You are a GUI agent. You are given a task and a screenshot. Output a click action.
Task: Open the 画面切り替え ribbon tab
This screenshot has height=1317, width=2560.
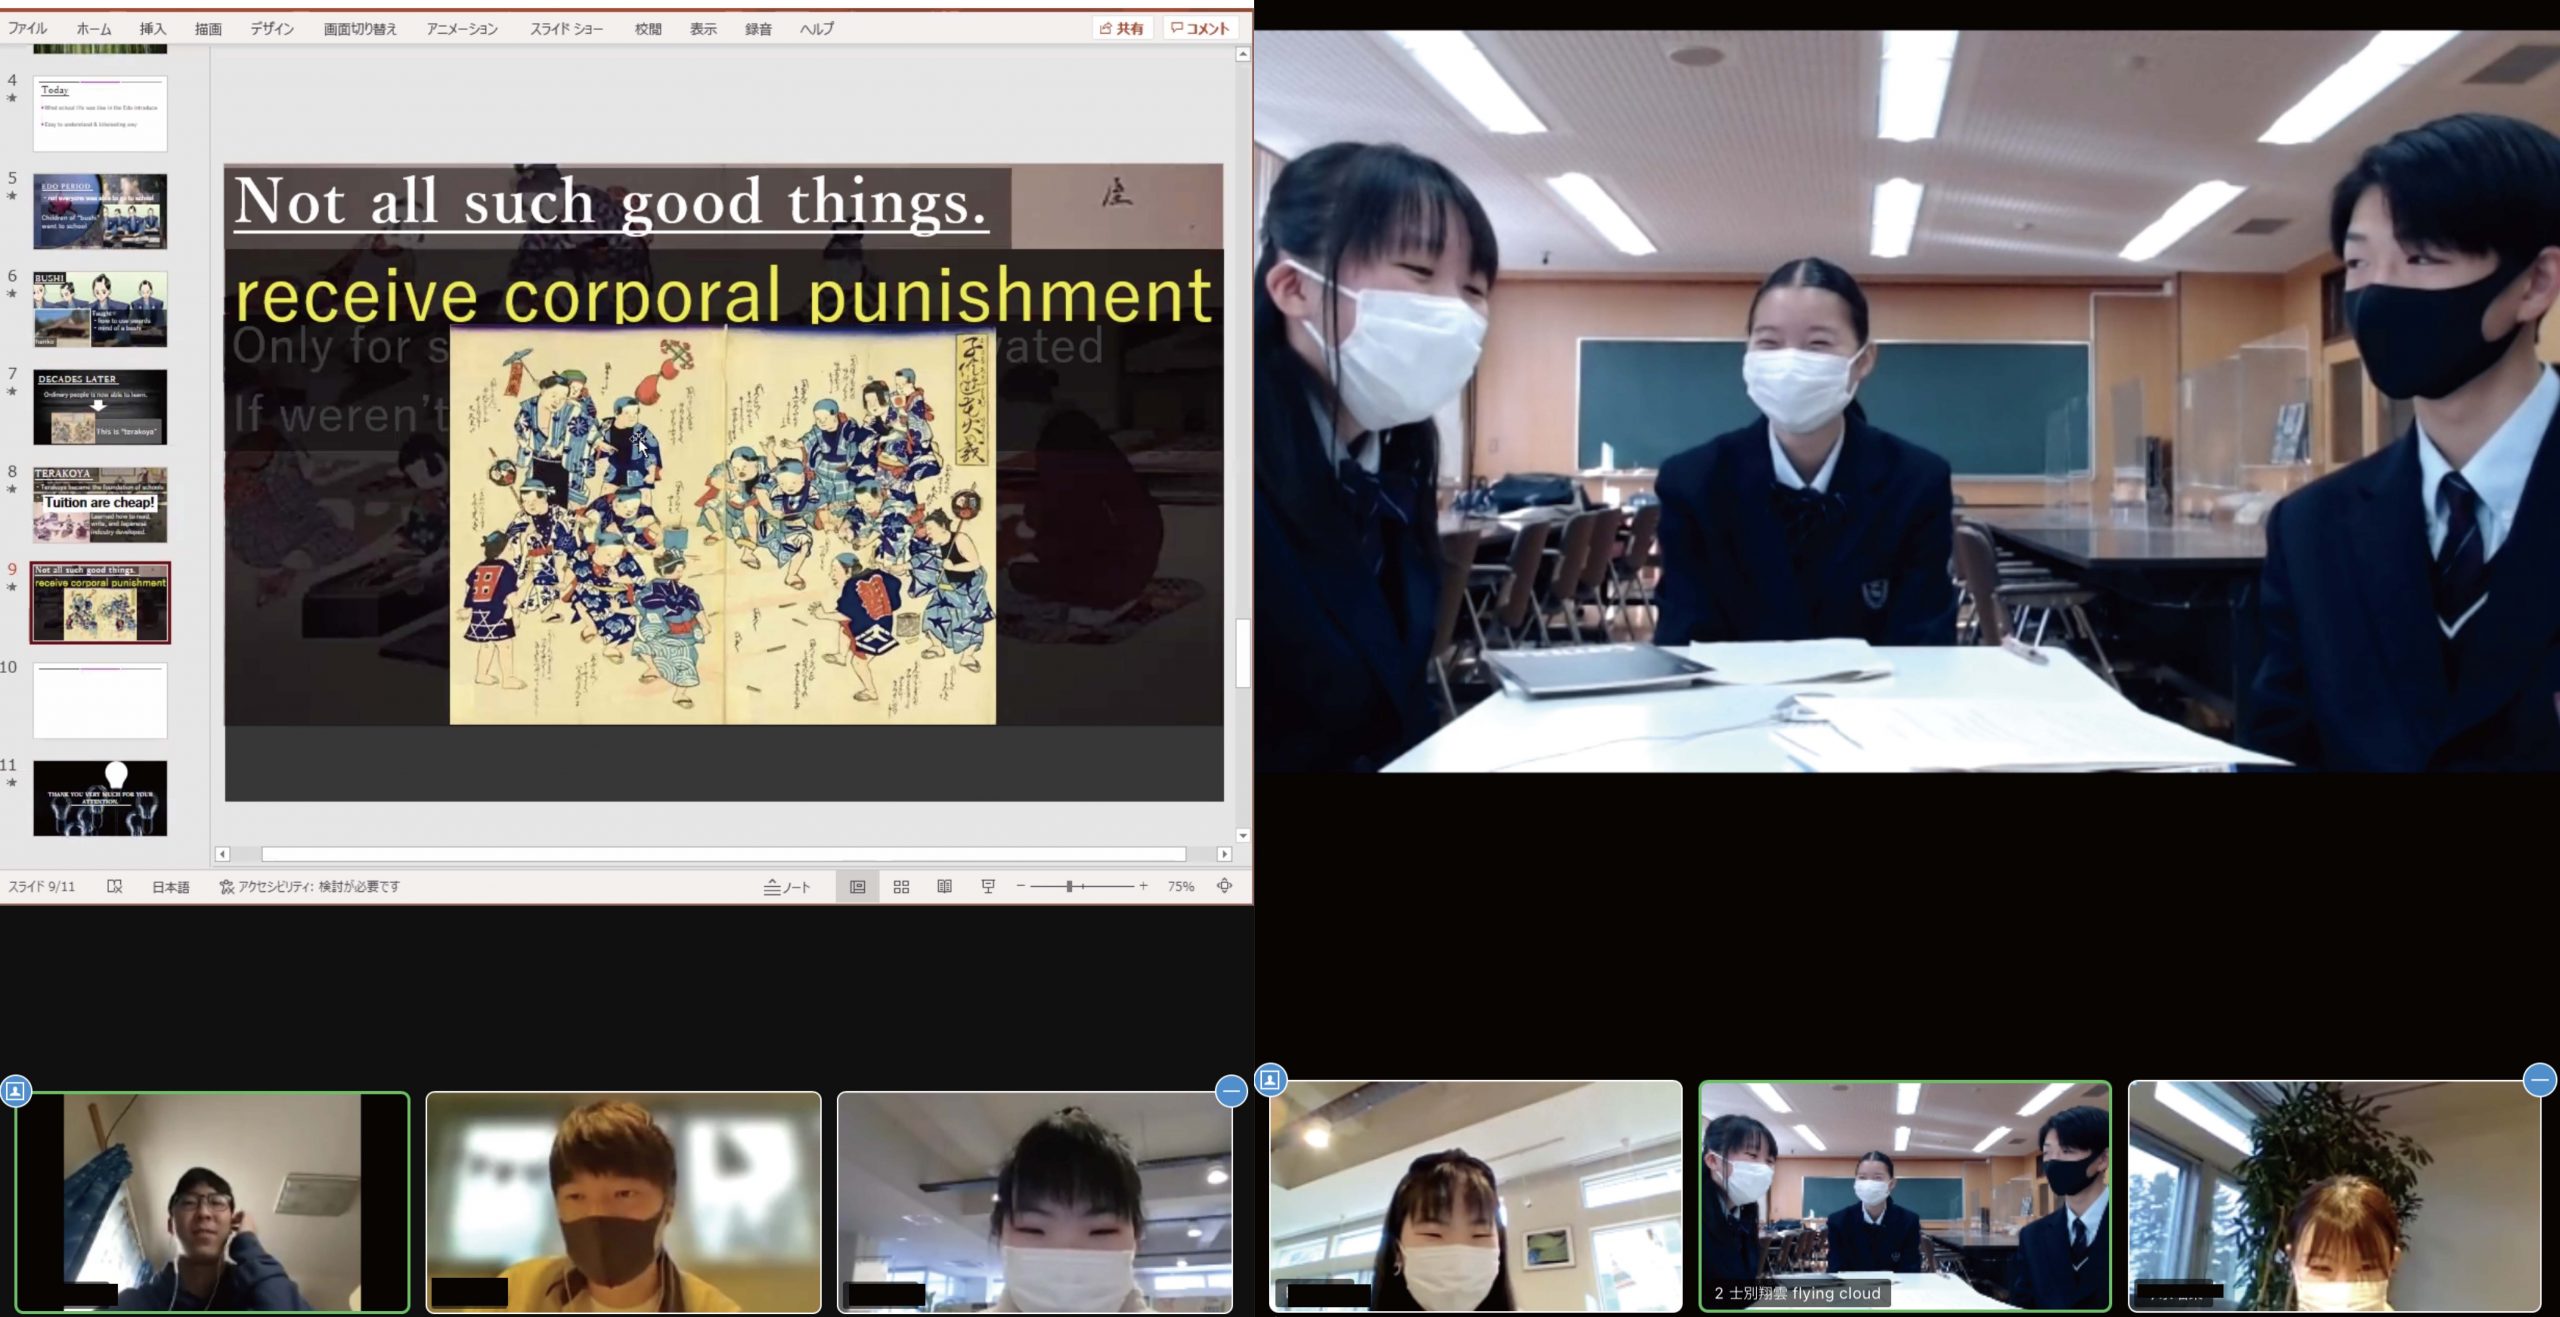tap(360, 28)
